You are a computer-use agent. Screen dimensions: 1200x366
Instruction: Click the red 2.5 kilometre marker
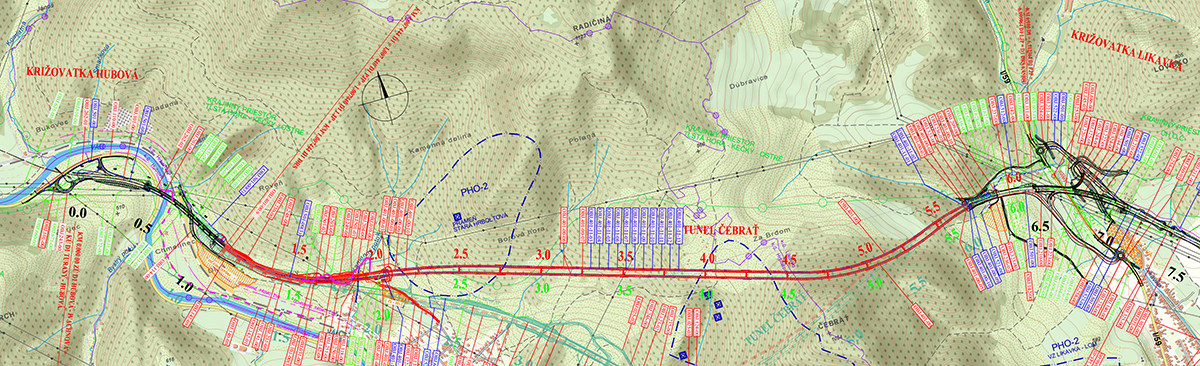click(461, 255)
